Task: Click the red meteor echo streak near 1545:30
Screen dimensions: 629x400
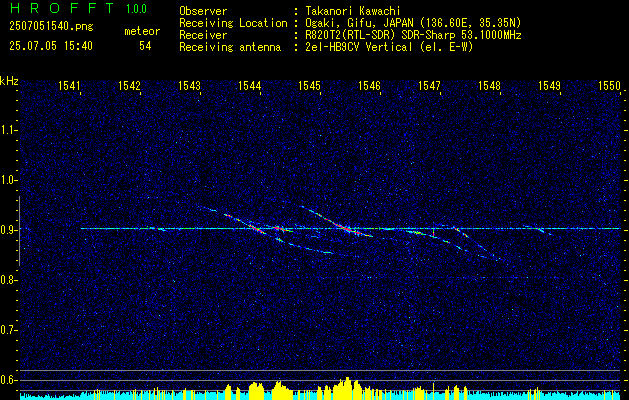Action: point(345,228)
